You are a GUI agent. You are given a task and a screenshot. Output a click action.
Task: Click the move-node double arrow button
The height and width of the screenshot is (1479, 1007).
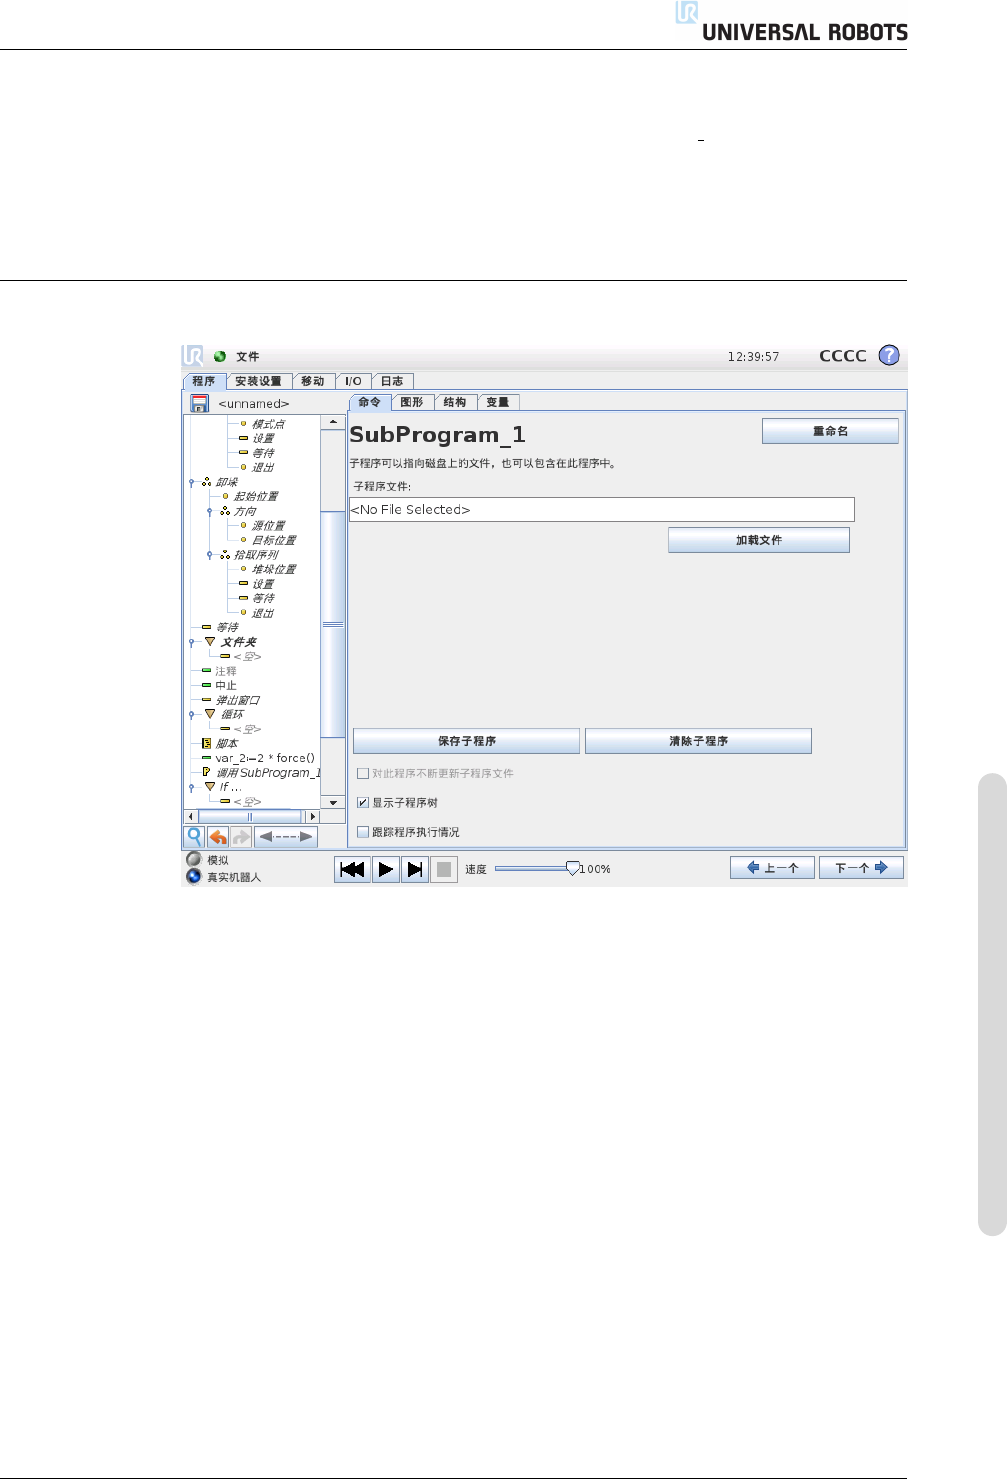click(x=286, y=837)
